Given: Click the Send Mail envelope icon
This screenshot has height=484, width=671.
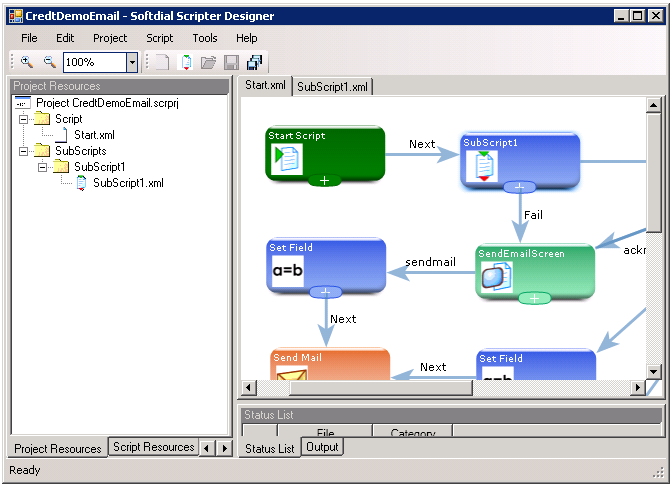Looking at the screenshot, I should 291,373.
